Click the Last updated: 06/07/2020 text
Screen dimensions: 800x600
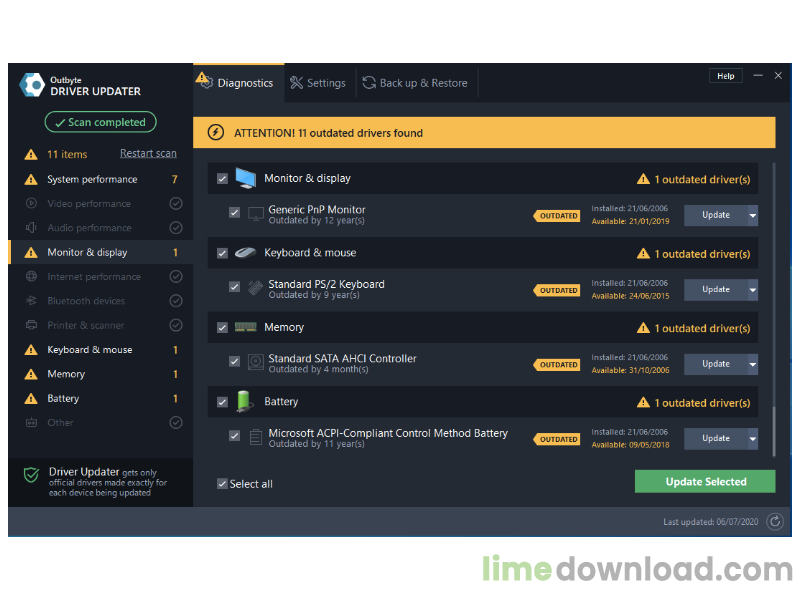tap(710, 521)
